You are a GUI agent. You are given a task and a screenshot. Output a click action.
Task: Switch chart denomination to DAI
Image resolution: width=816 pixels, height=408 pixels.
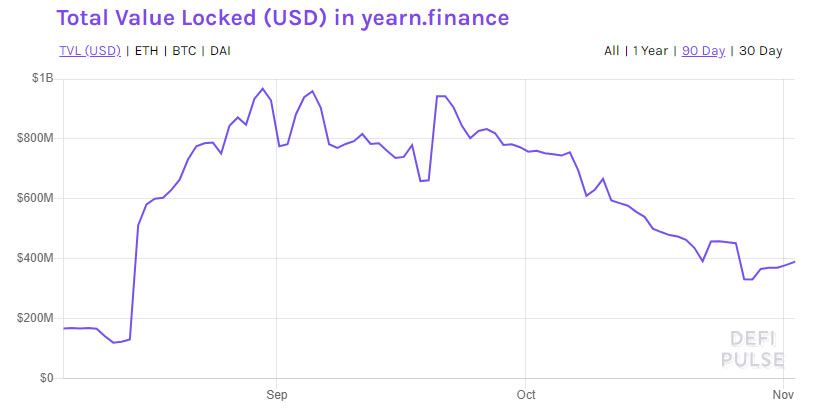click(219, 51)
